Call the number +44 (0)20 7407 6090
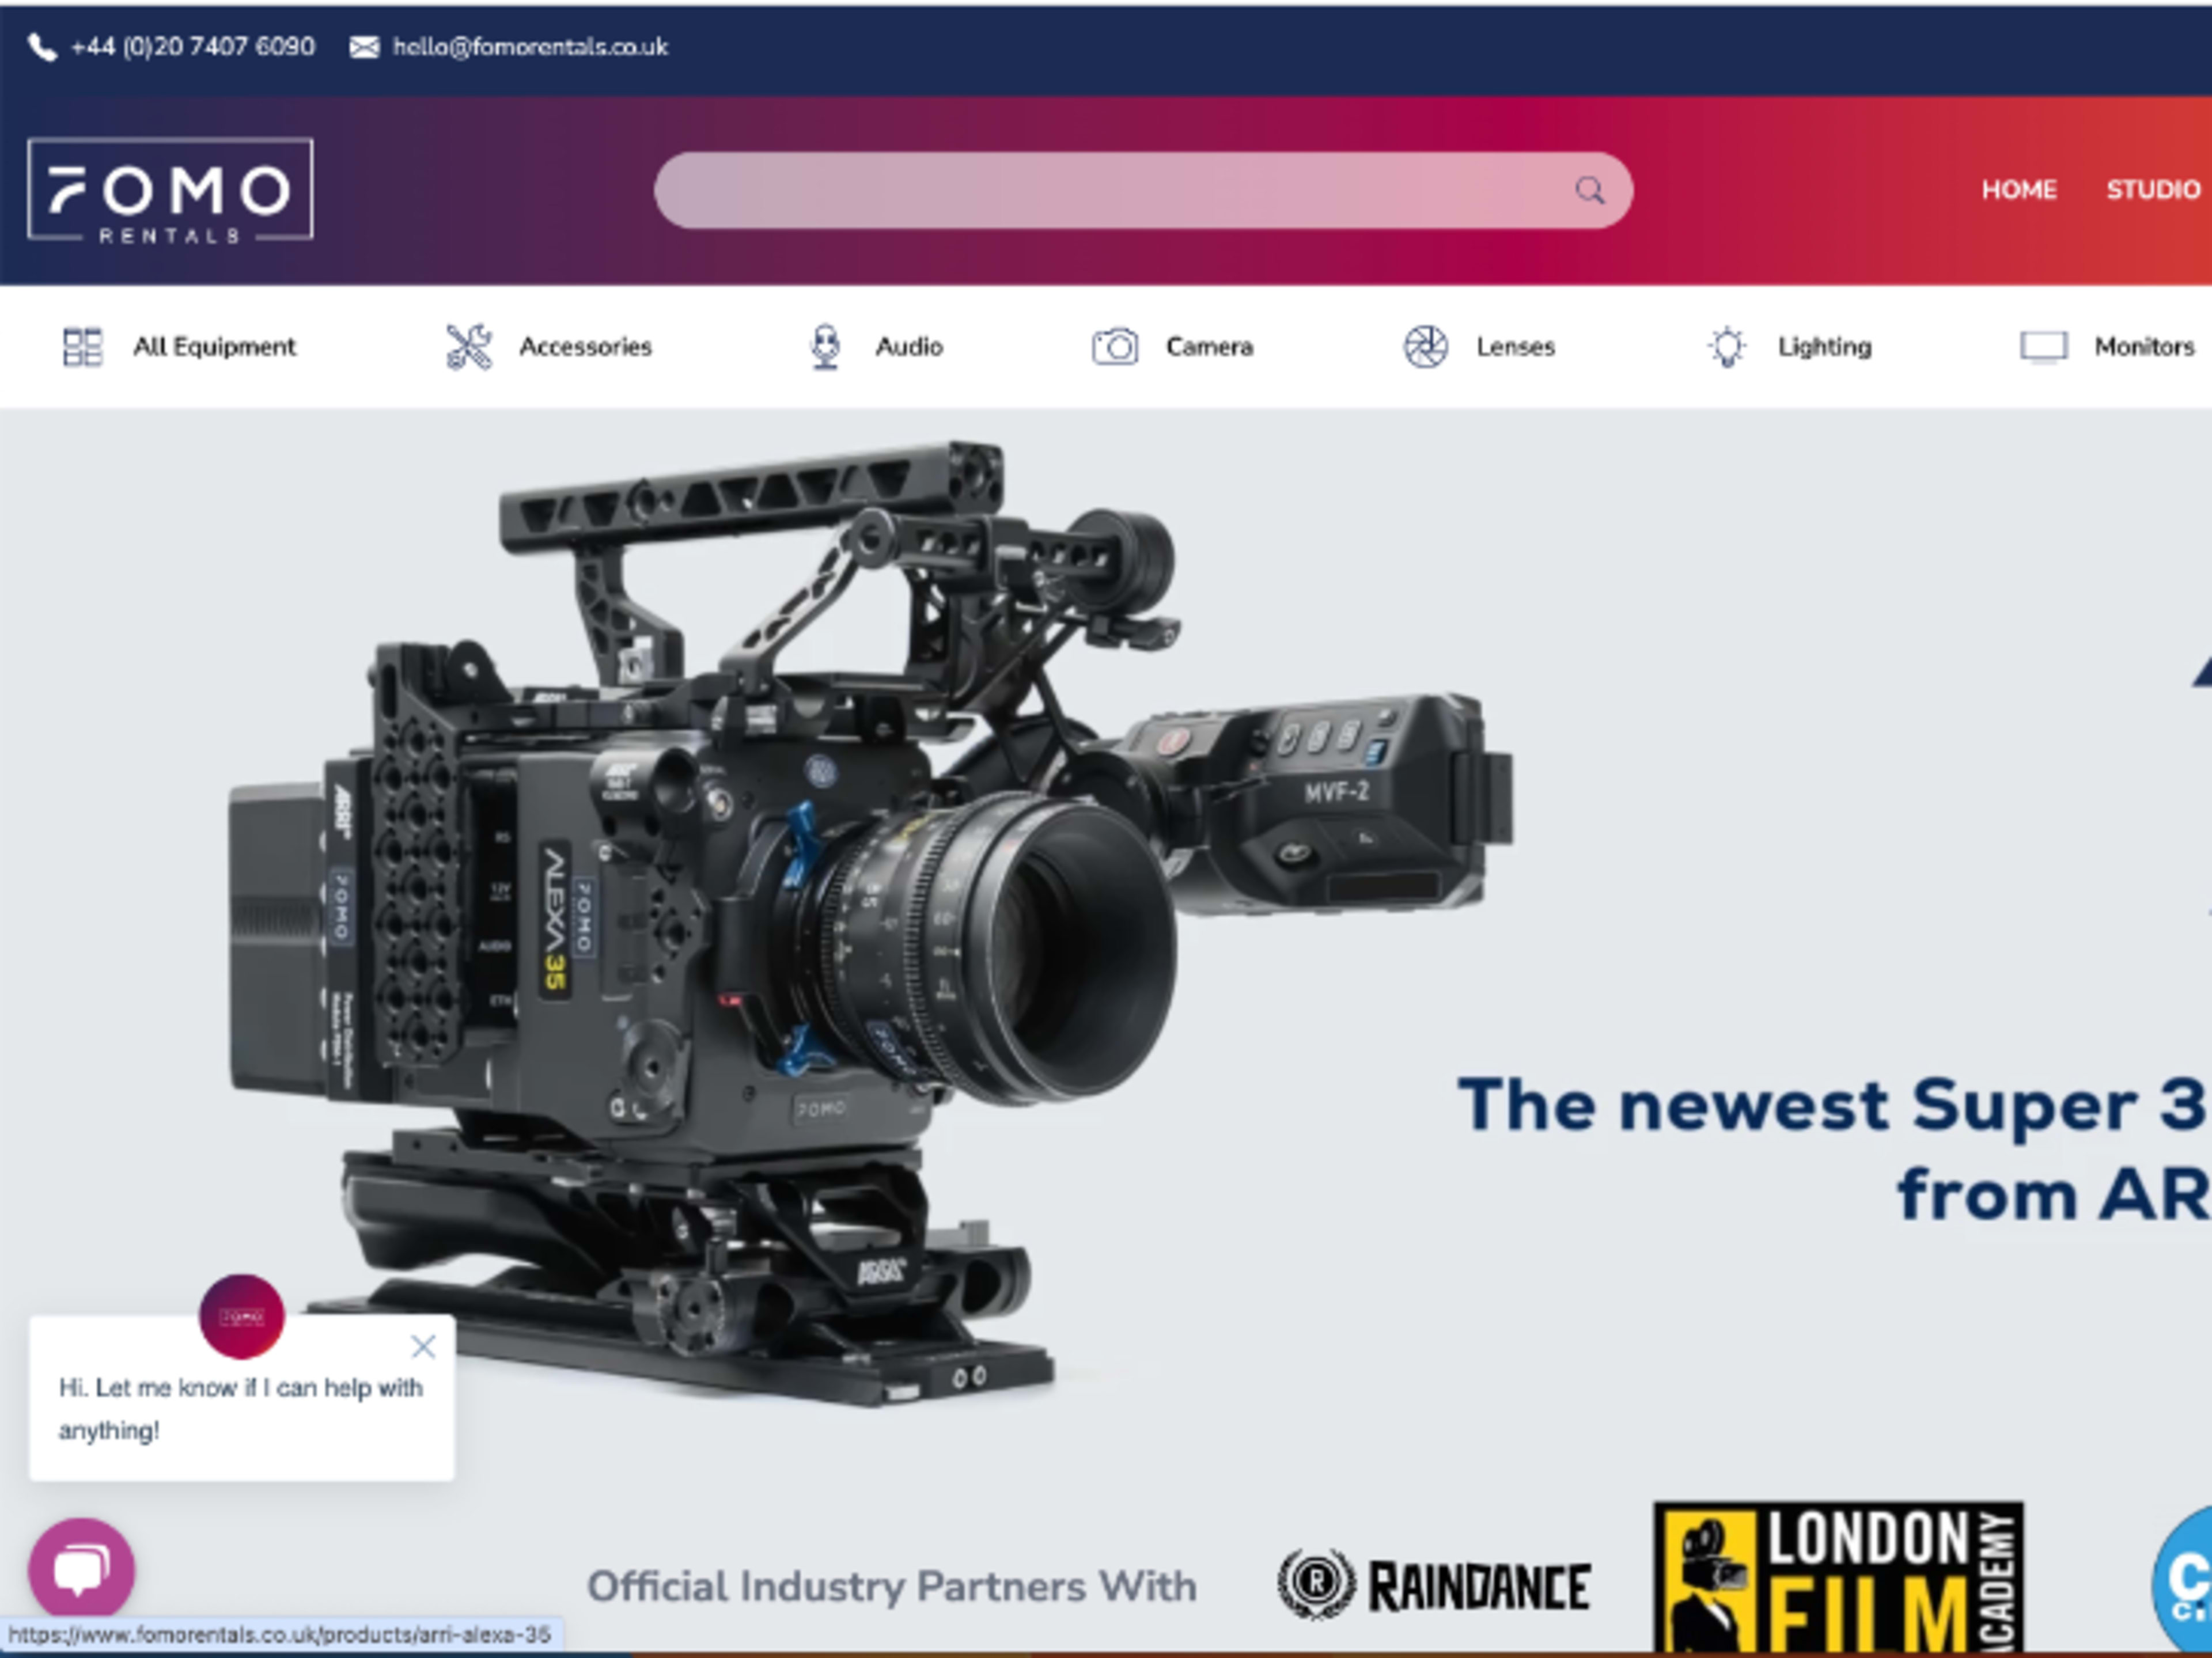The height and width of the screenshot is (1658, 2212). coord(192,47)
